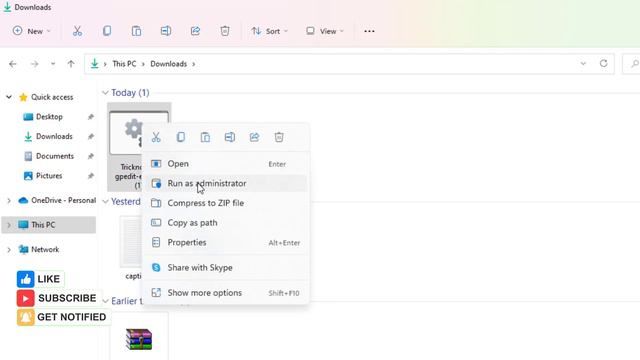The width and height of the screenshot is (640, 360).
Task: Collapse the Quick access tree section
Action: (9, 97)
